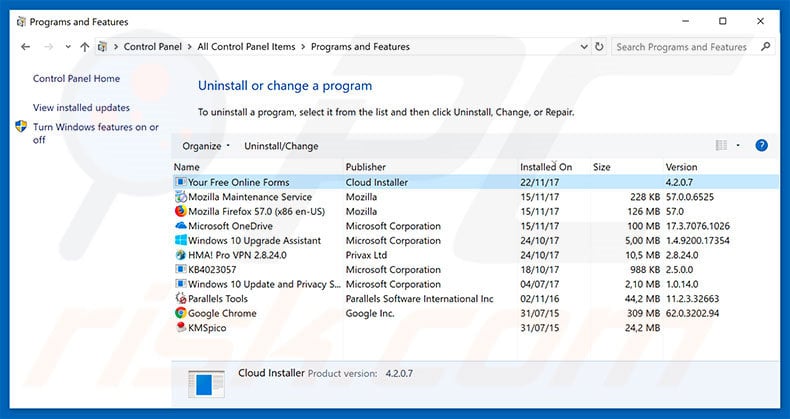This screenshot has height=419, width=790.
Task: Select HMA! Pro VPN 2.8.24.0 name
Action: tap(237, 255)
